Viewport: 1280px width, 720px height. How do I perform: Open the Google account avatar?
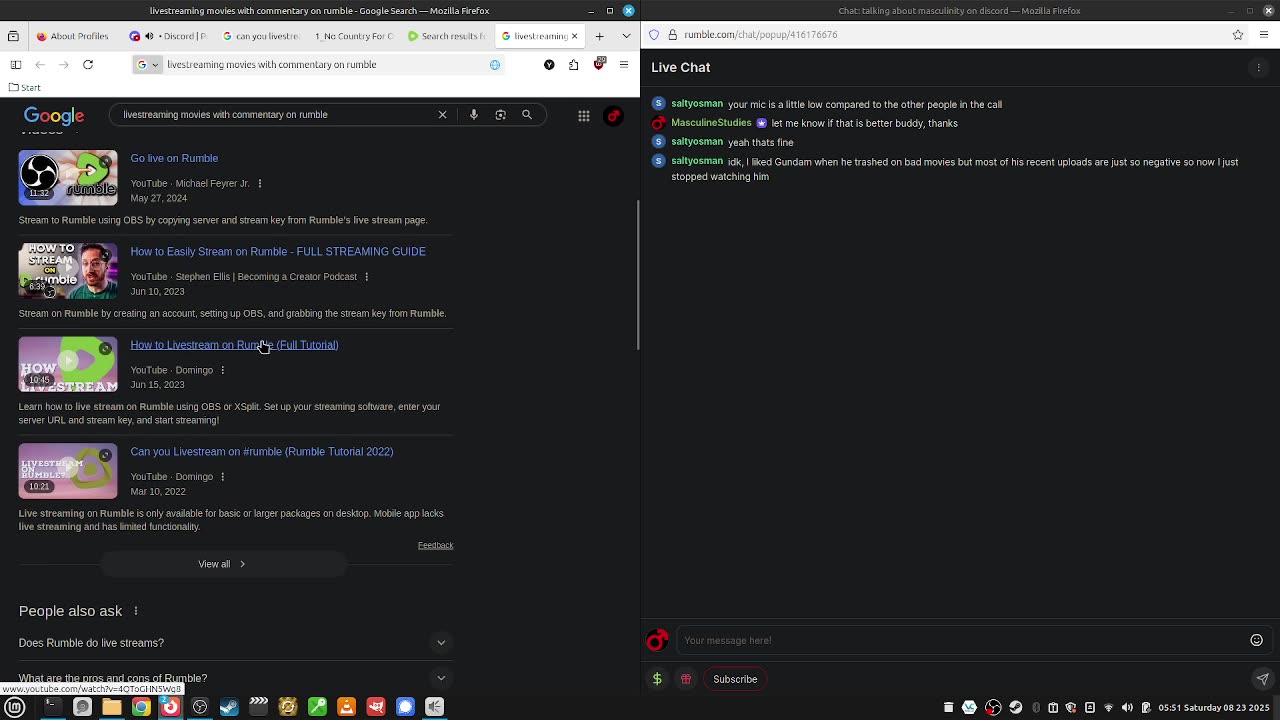click(x=614, y=116)
